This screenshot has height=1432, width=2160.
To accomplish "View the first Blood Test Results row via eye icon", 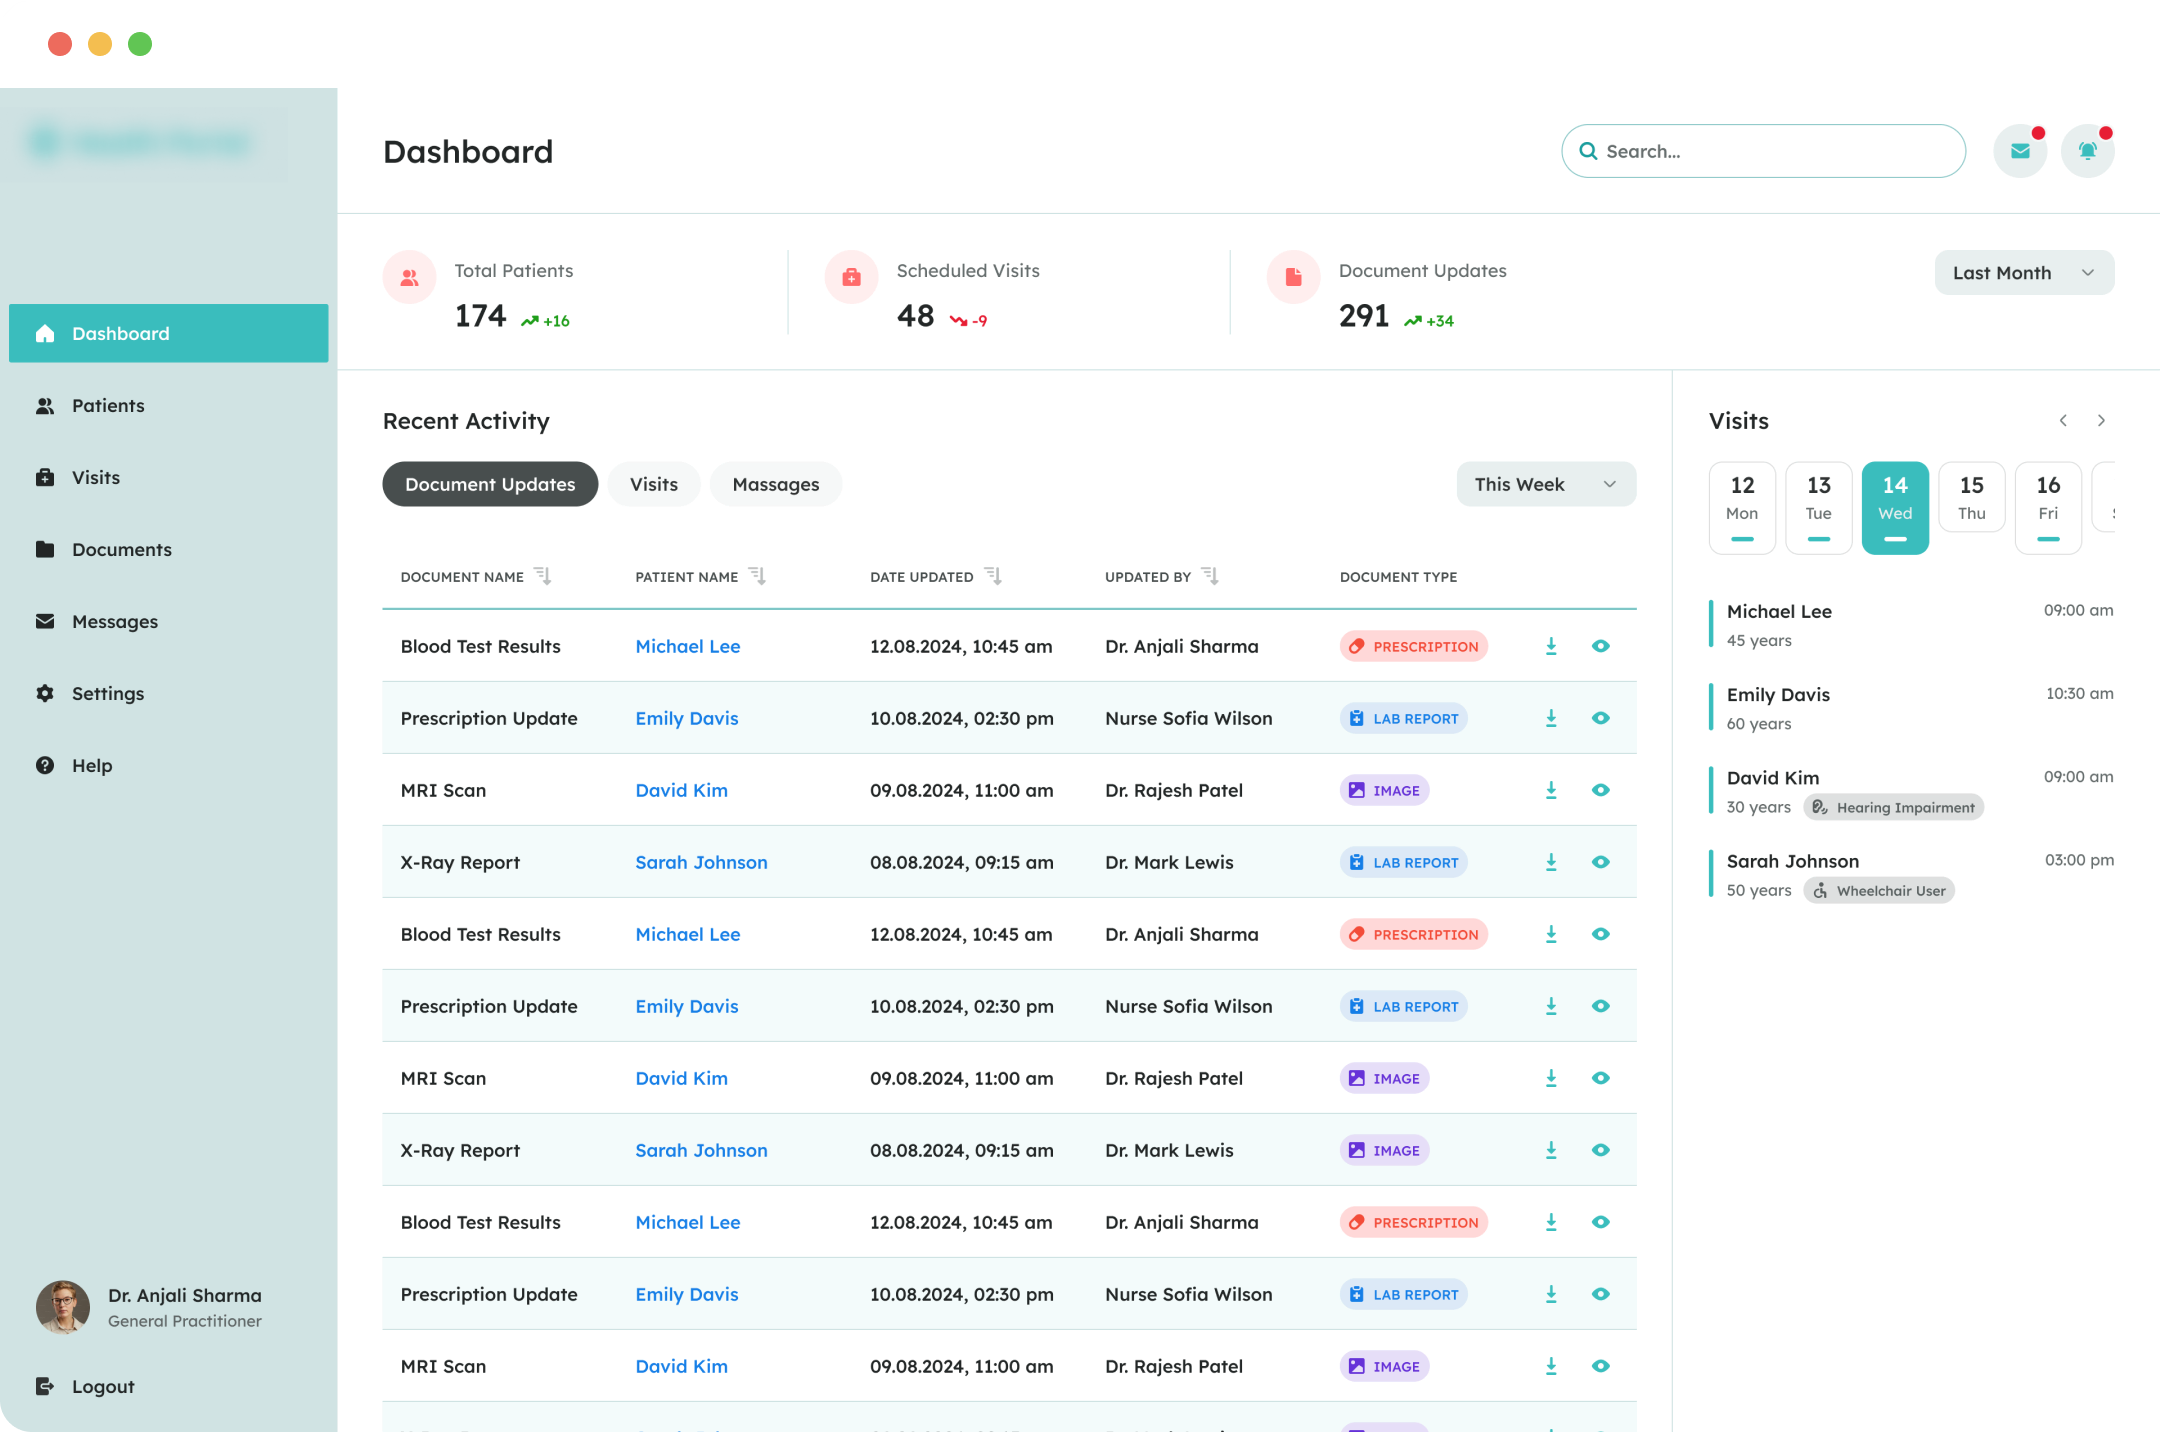I will [1601, 646].
